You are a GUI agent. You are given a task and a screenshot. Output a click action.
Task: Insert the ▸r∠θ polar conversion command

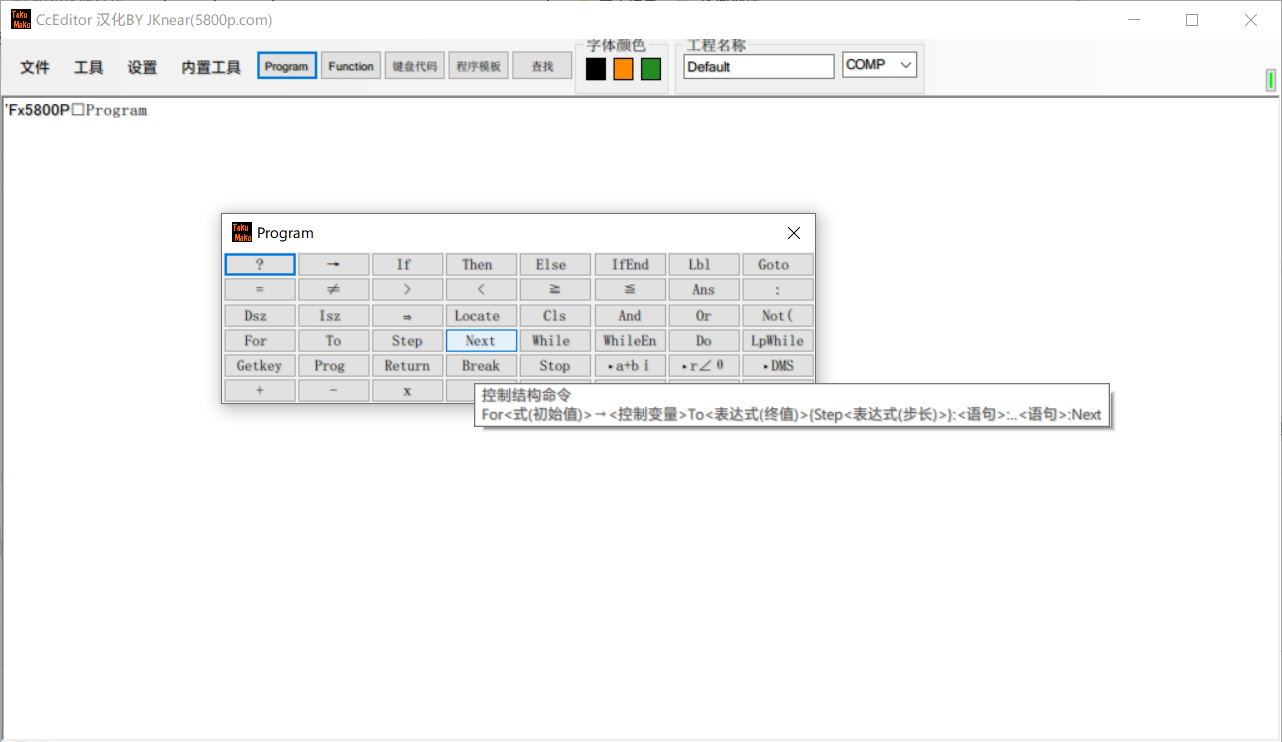pyautogui.click(x=704, y=366)
